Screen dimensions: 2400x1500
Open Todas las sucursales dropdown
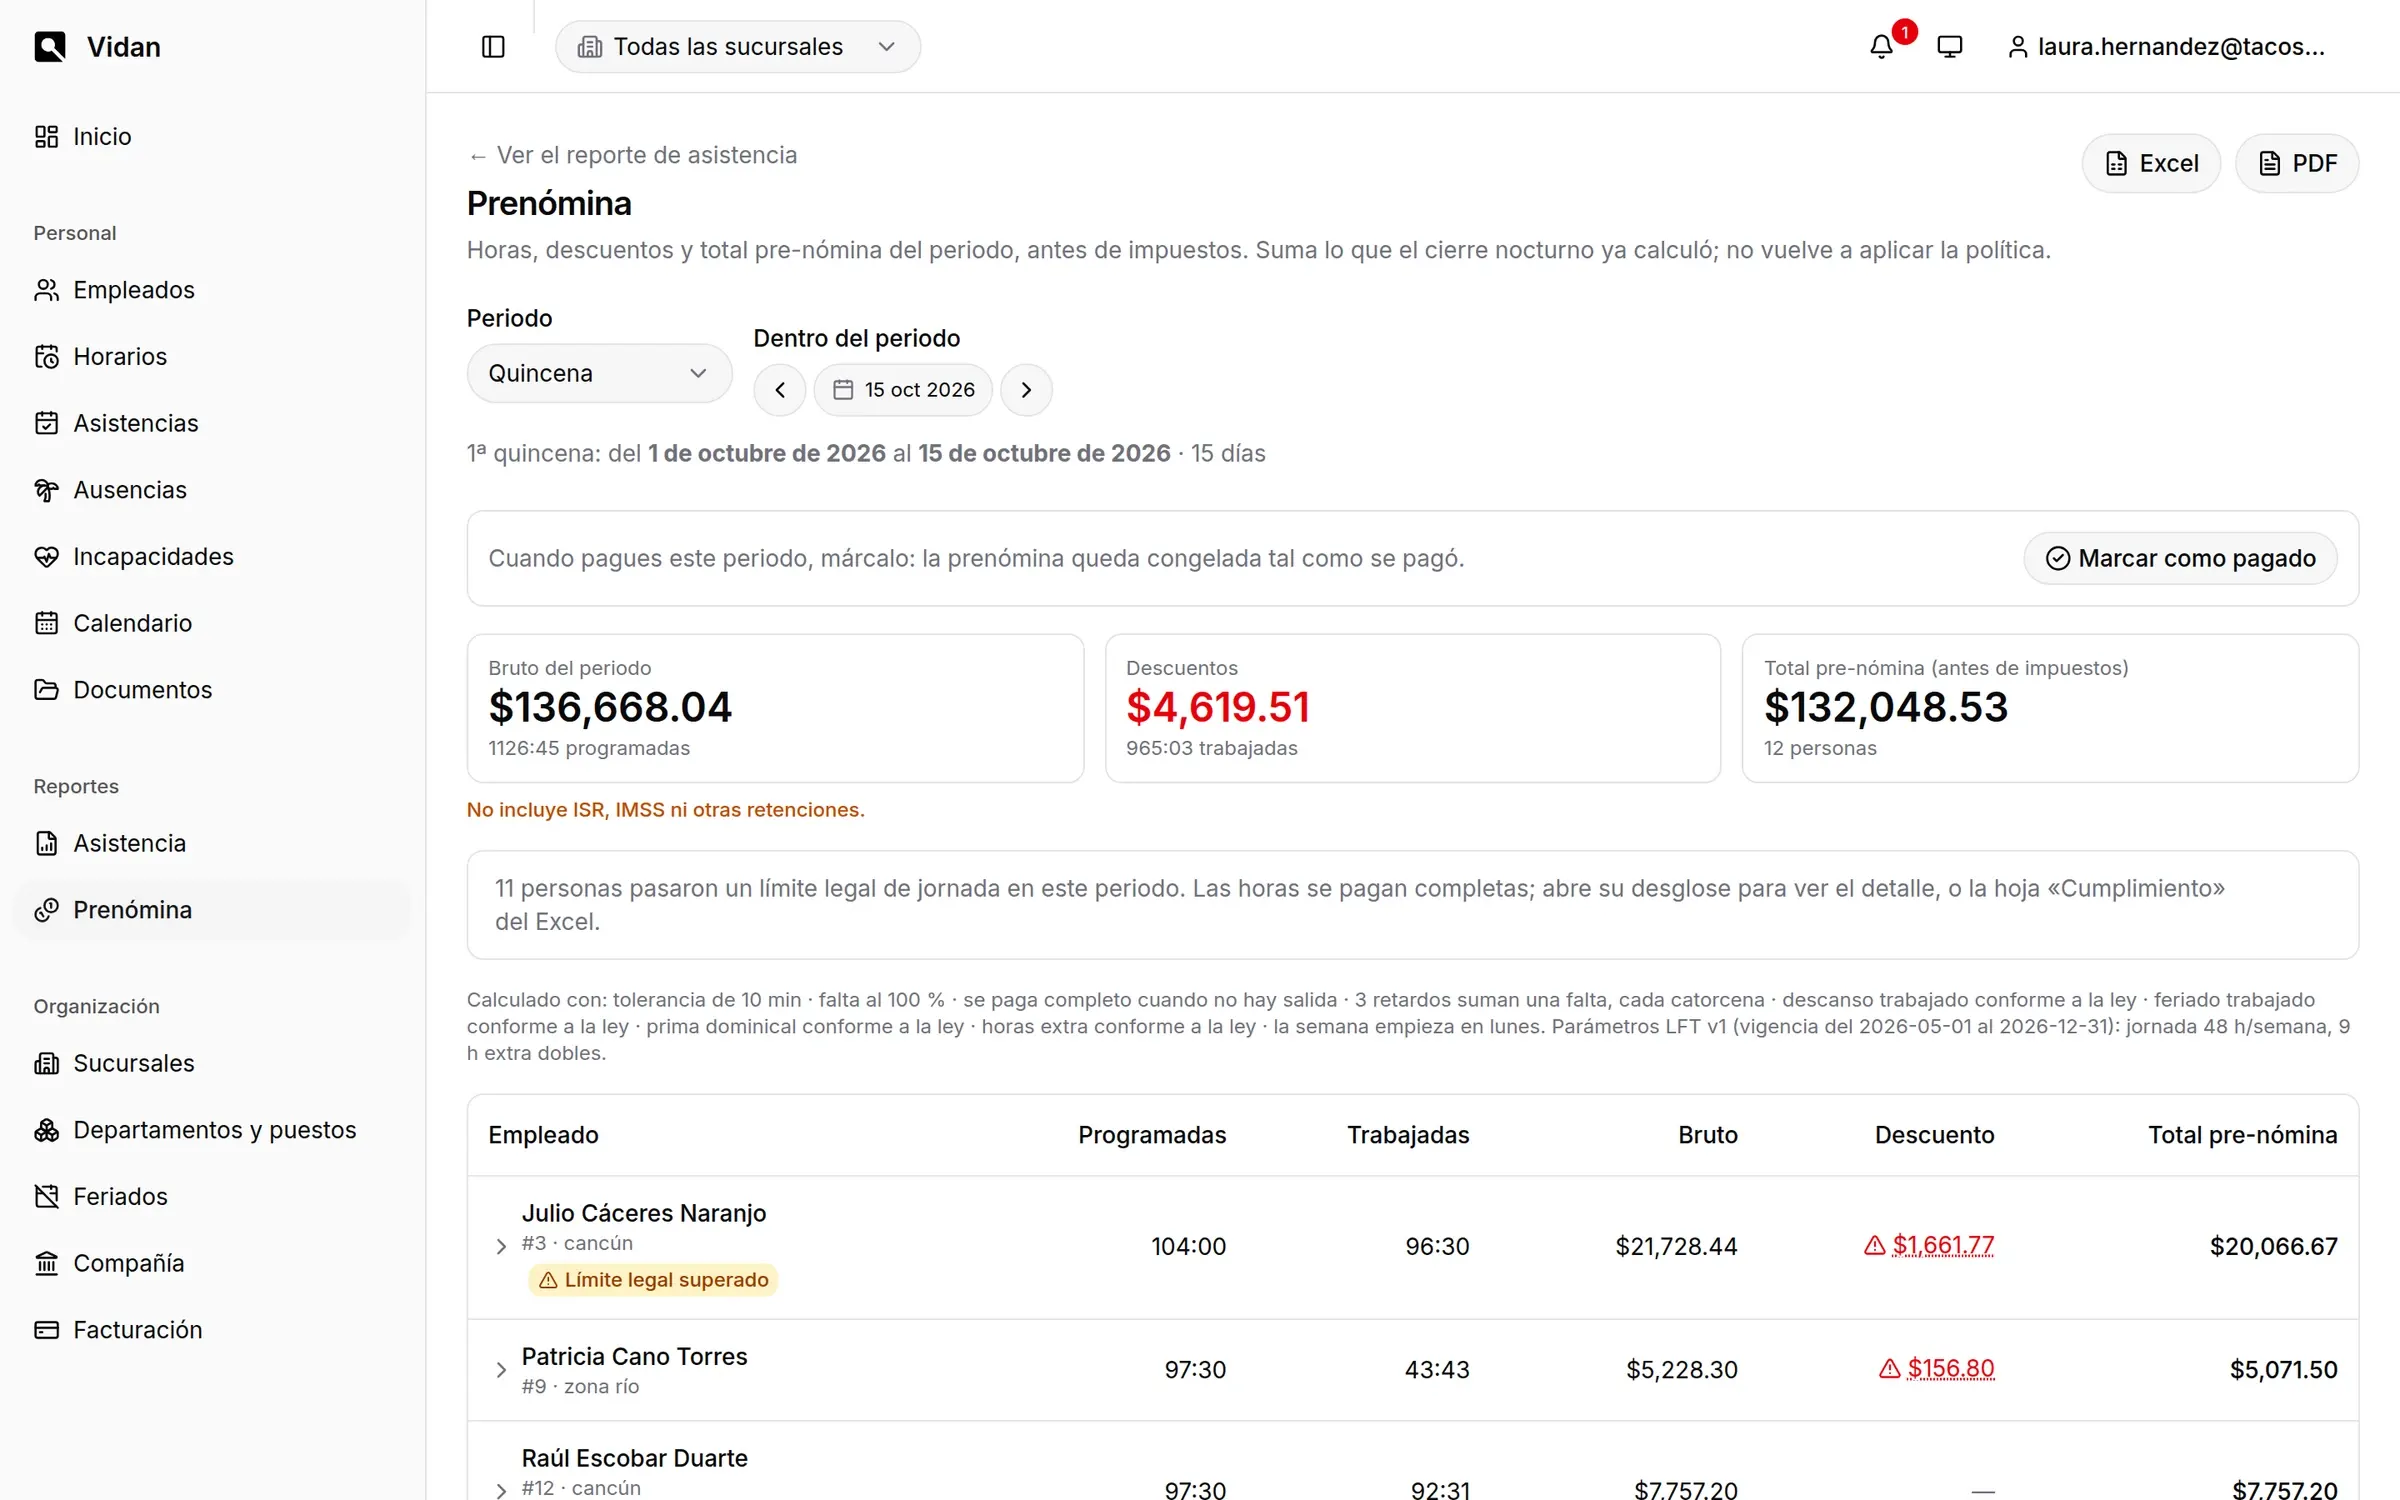pos(737,47)
